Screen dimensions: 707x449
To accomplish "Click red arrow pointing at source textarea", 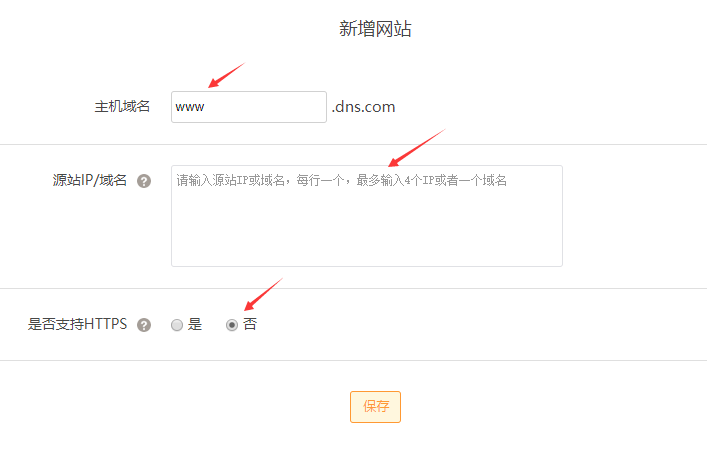I will point(417,147).
